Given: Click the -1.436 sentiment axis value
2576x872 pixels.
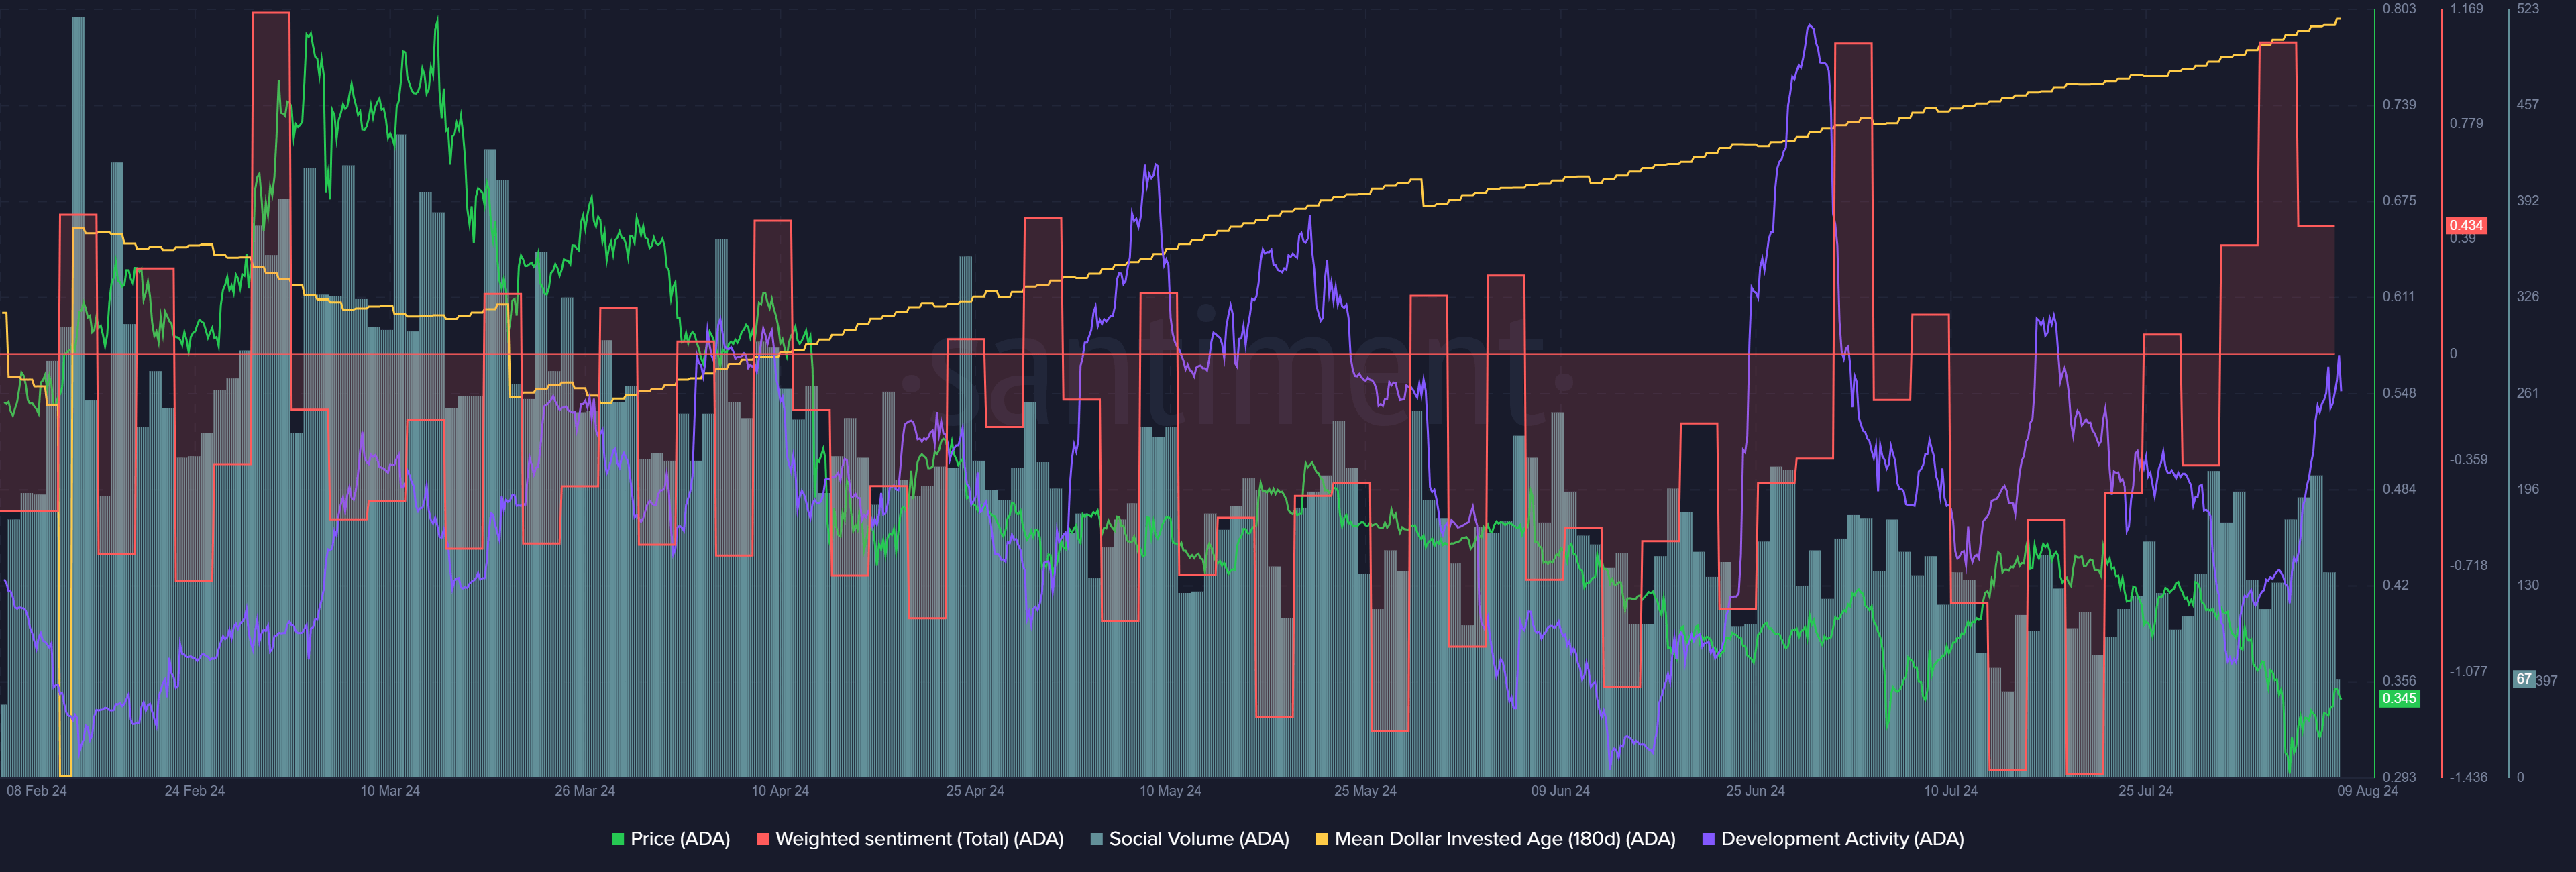Looking at the screenshot, I should pyautogui.click(x=2468, y=777).
